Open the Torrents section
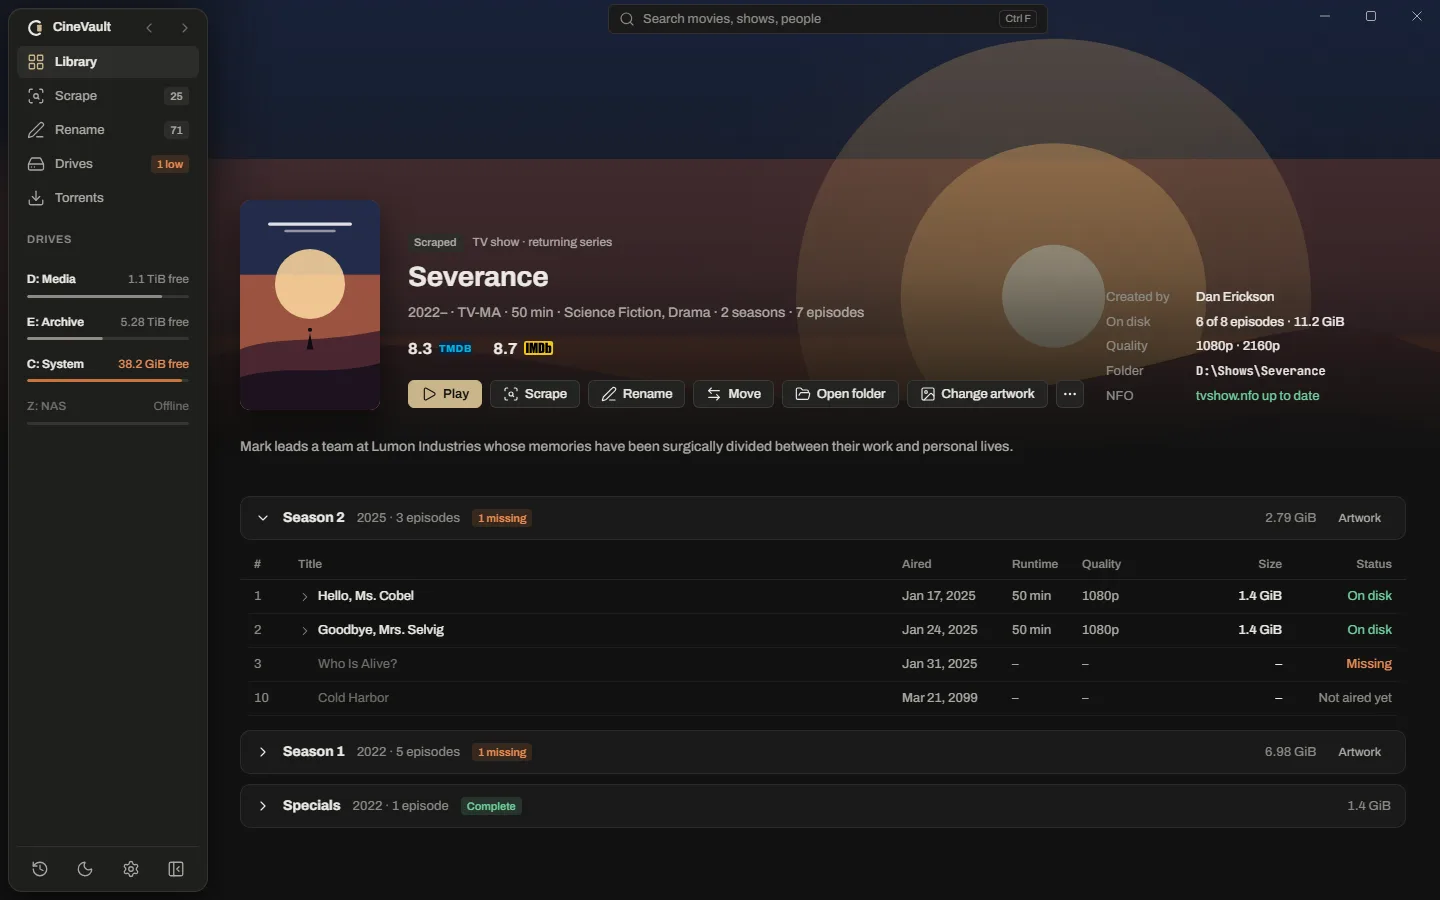This screenshot has width=1440, height=900. [x=108, y=198]
